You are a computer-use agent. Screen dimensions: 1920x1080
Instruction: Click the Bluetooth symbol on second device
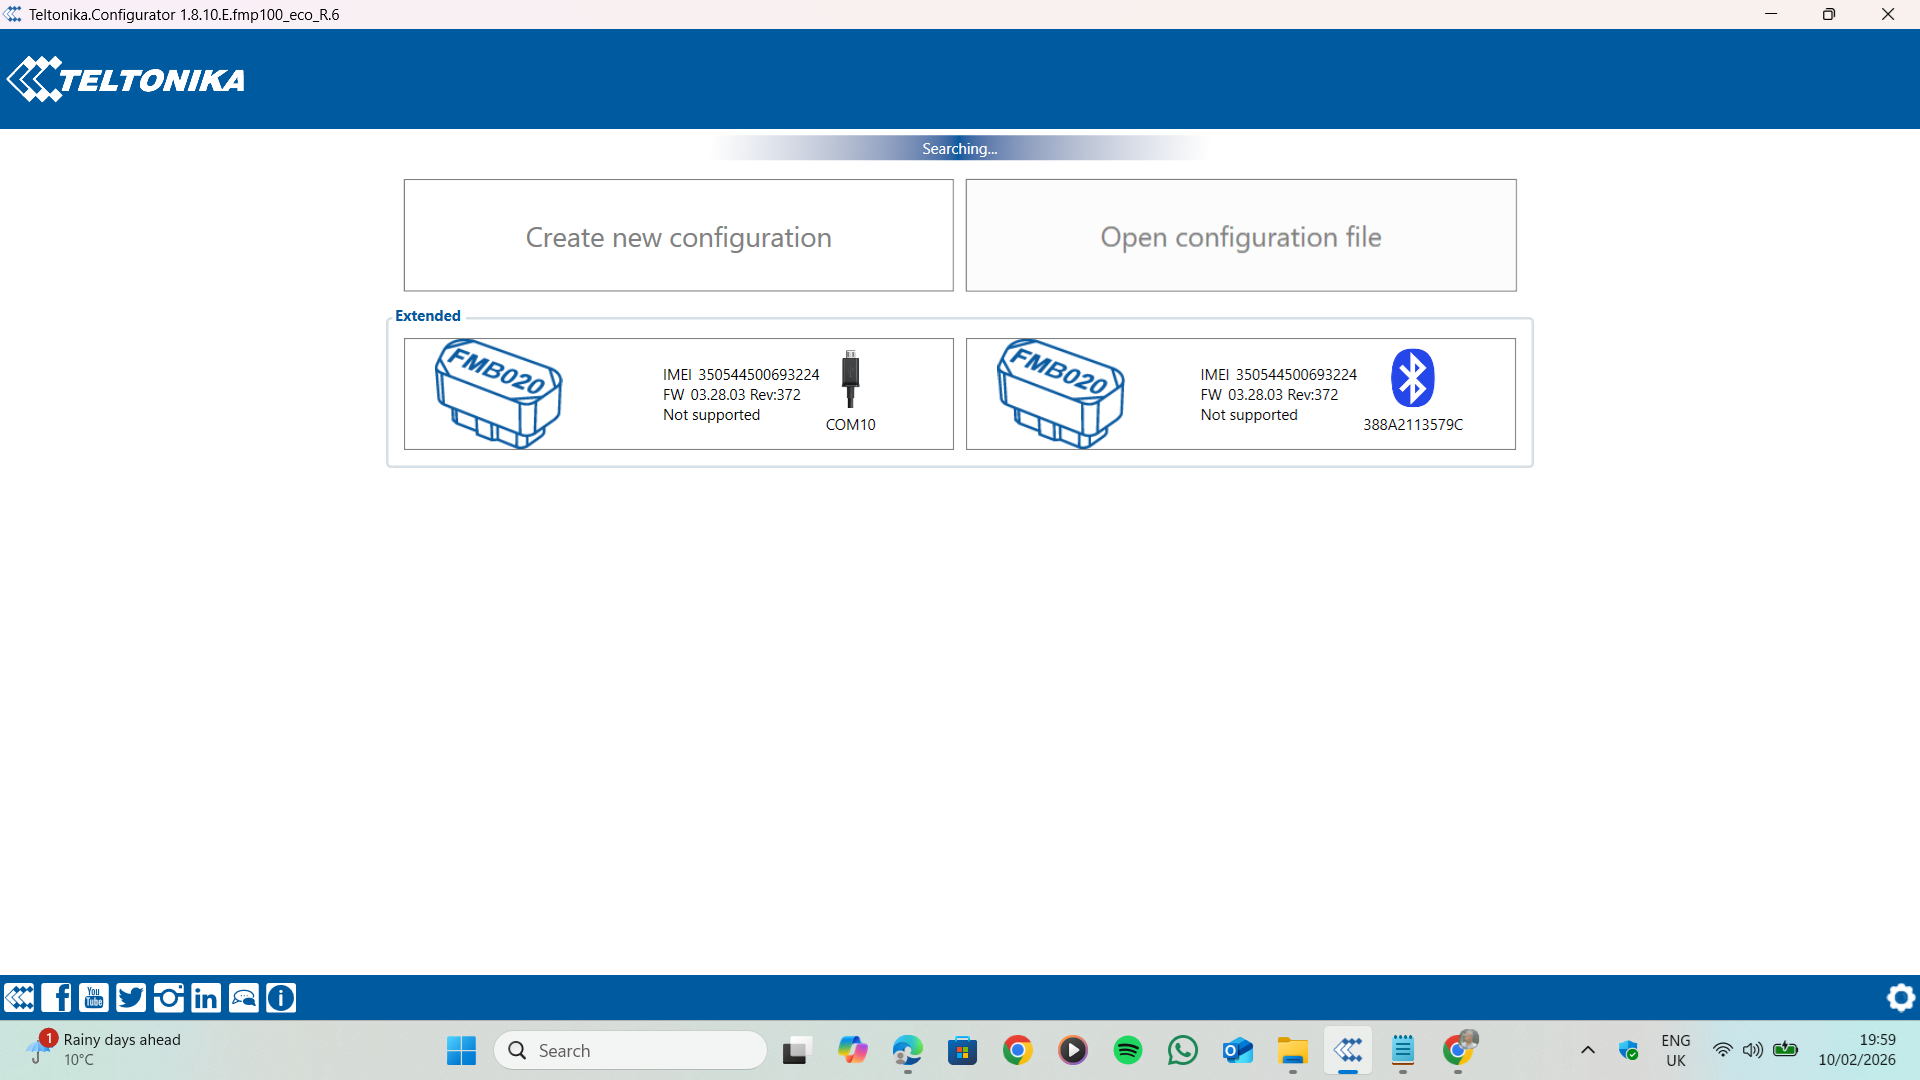click(x=1412, y=378)
